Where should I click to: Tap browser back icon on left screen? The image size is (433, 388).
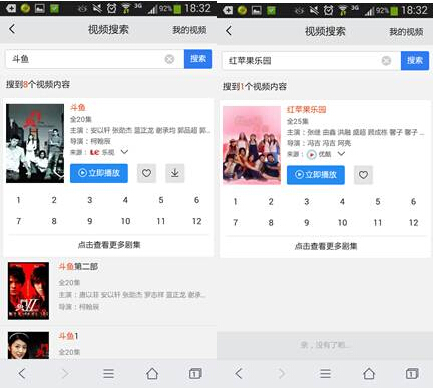pyautogui.click(x=22, y=374)
